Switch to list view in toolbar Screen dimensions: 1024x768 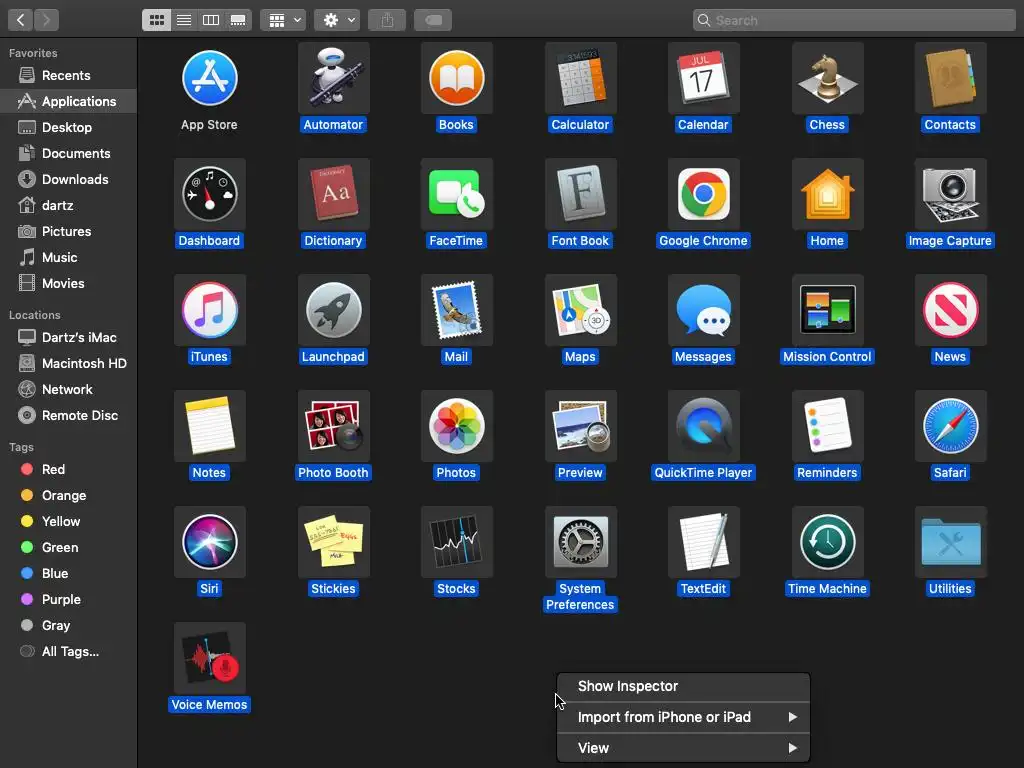[184, 20]
